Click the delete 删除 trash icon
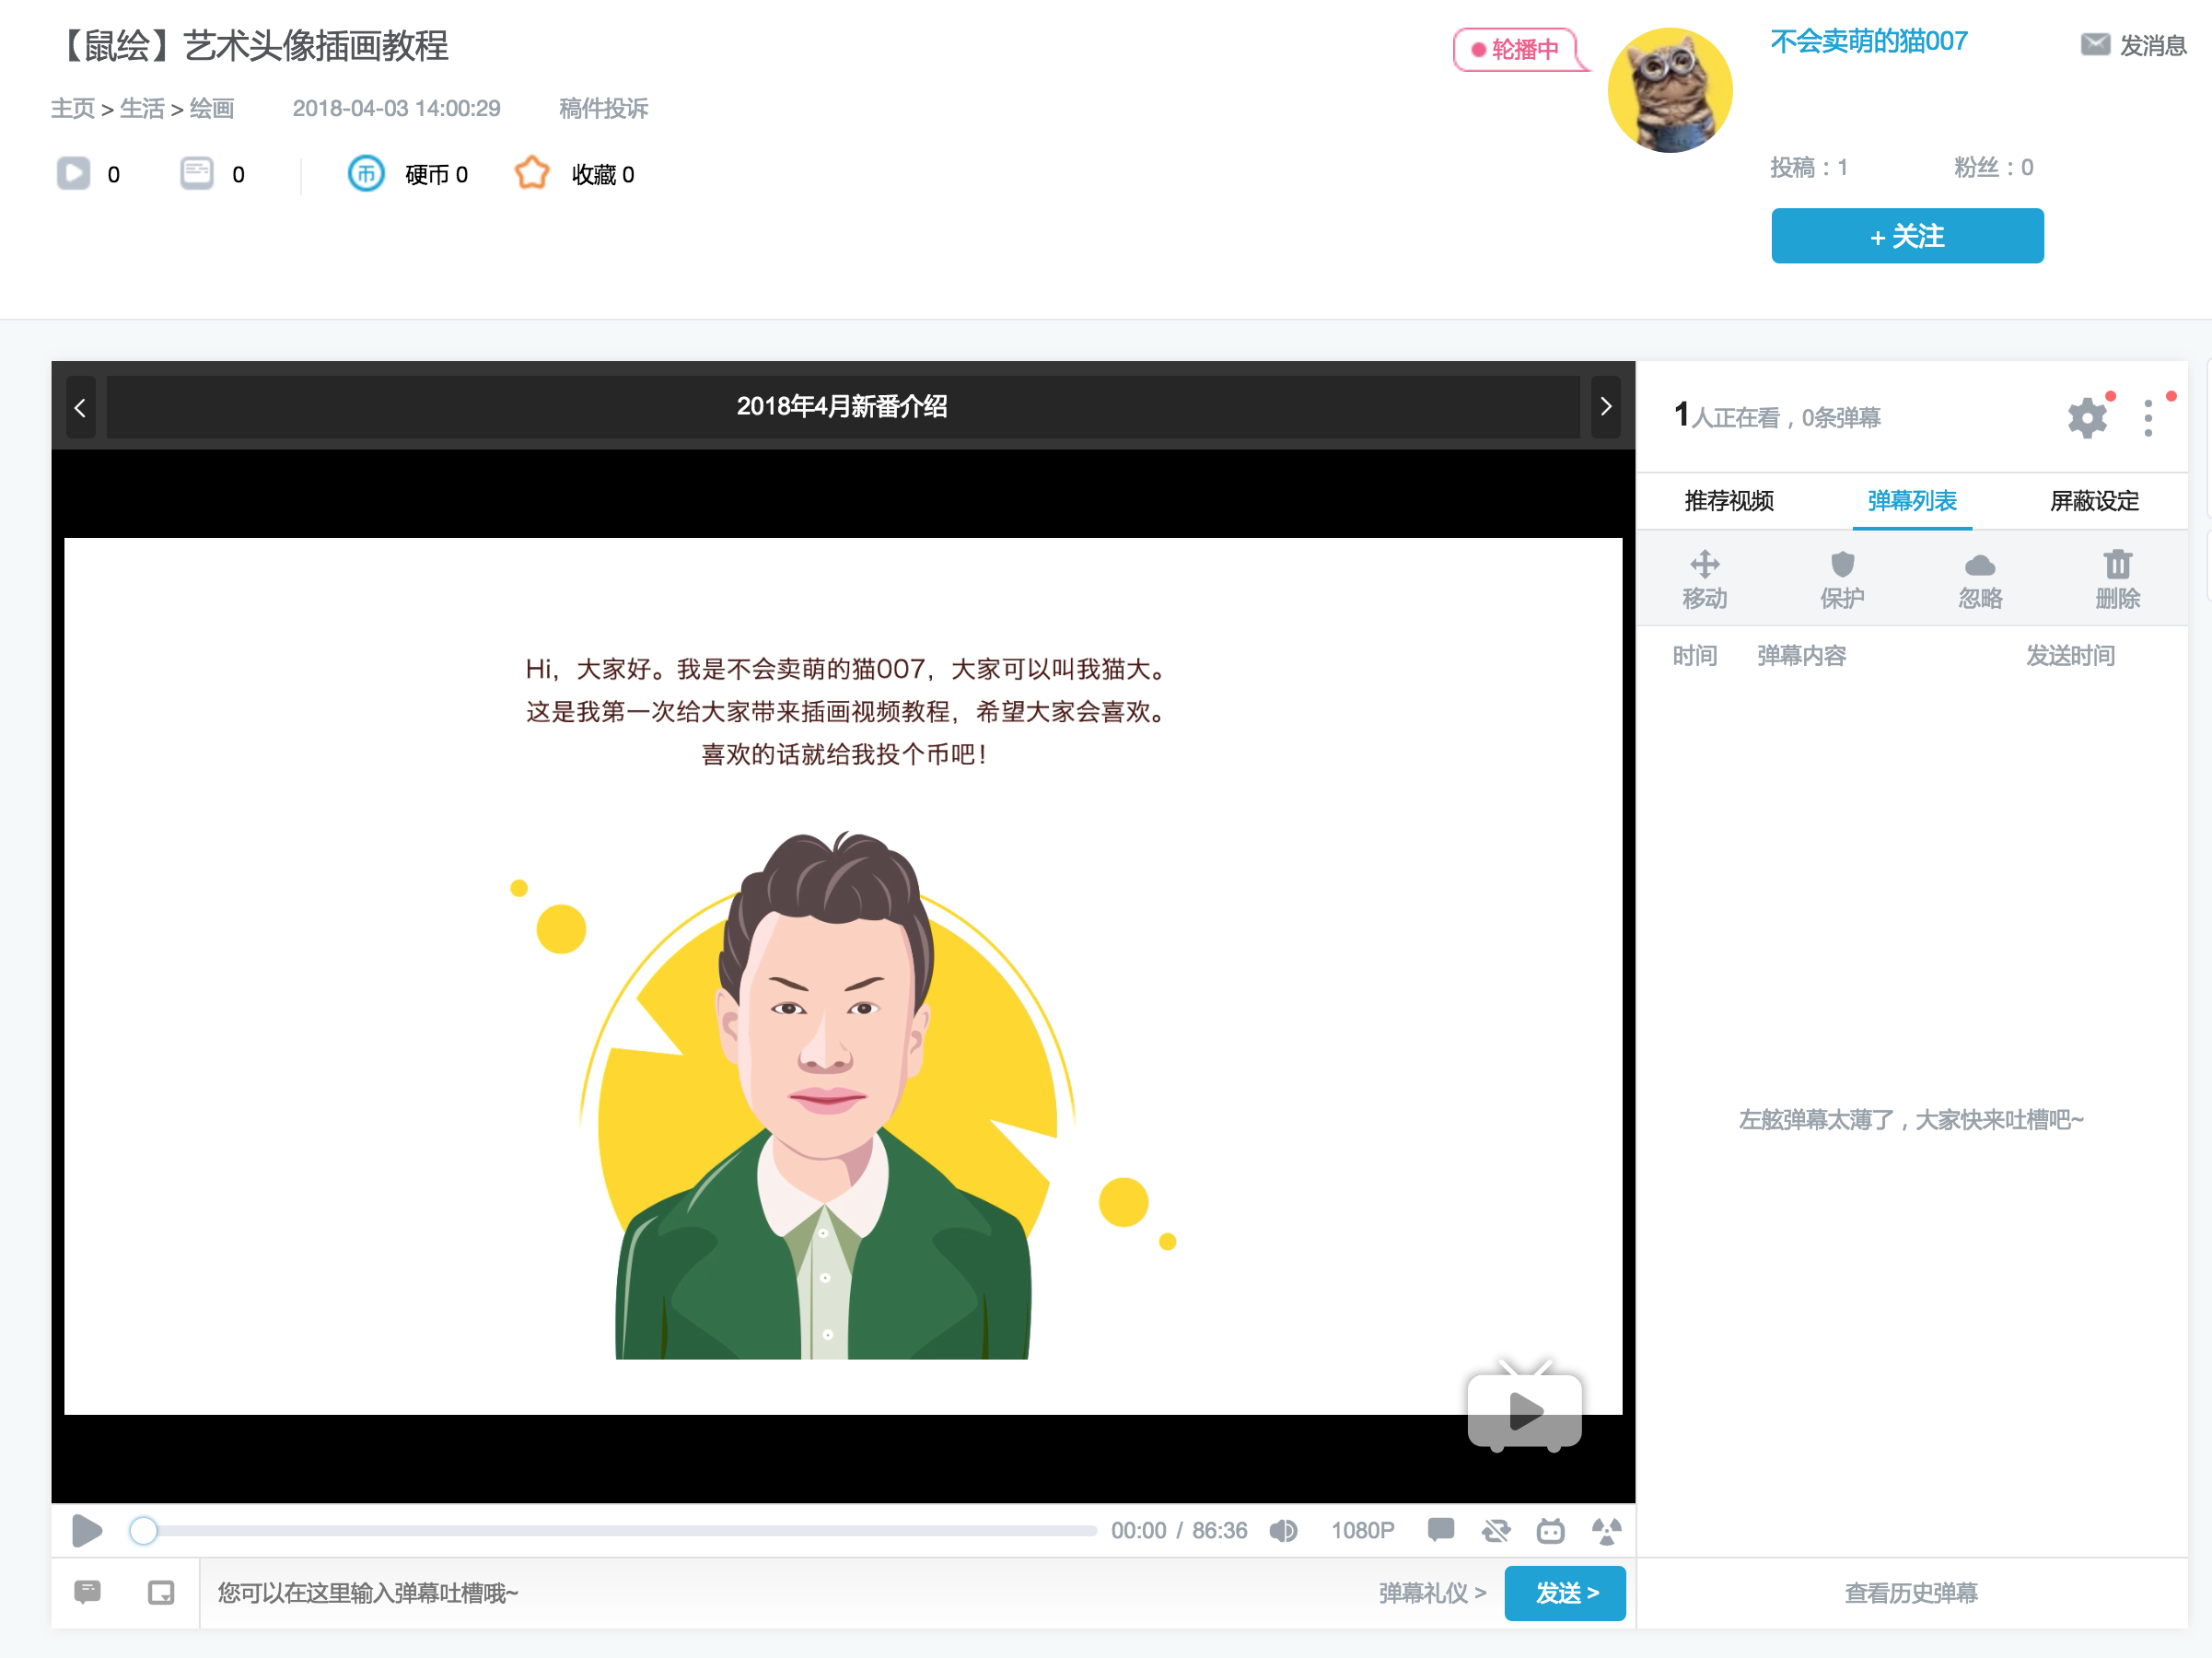The image size is (2212, 1658). click(x=2117, y=565)
